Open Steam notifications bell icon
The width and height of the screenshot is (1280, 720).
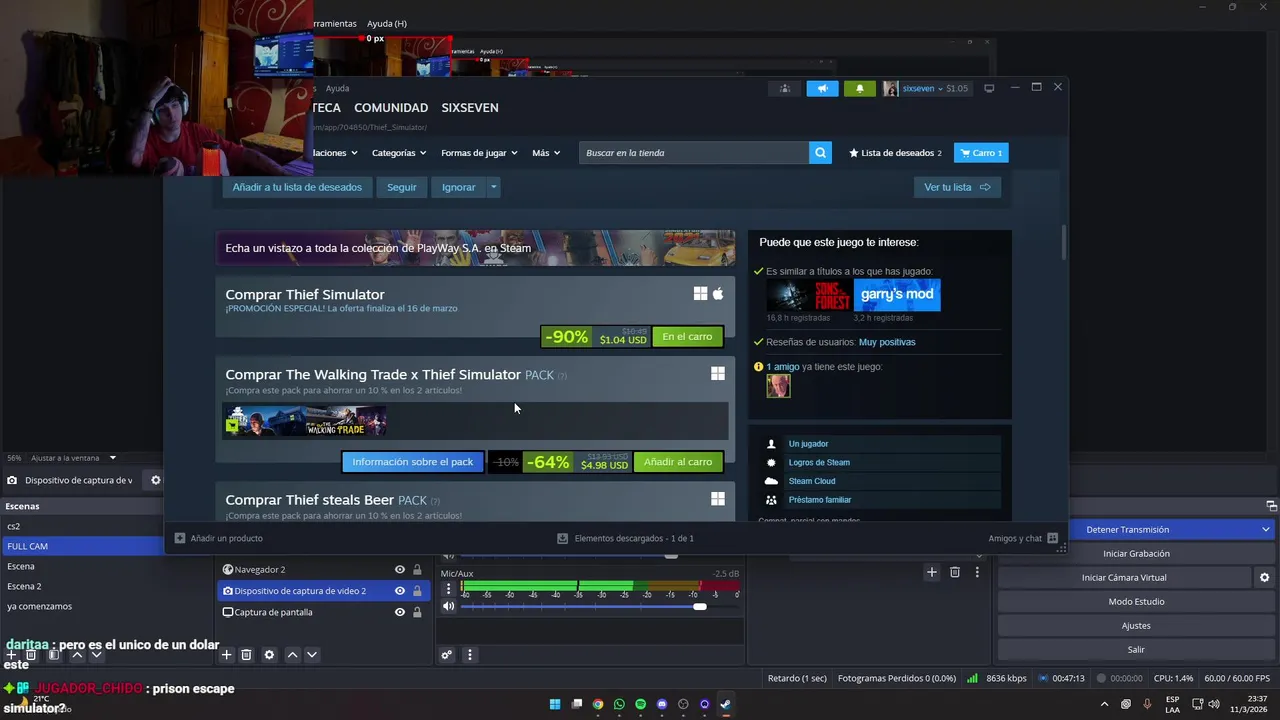[x=860, y=88]
